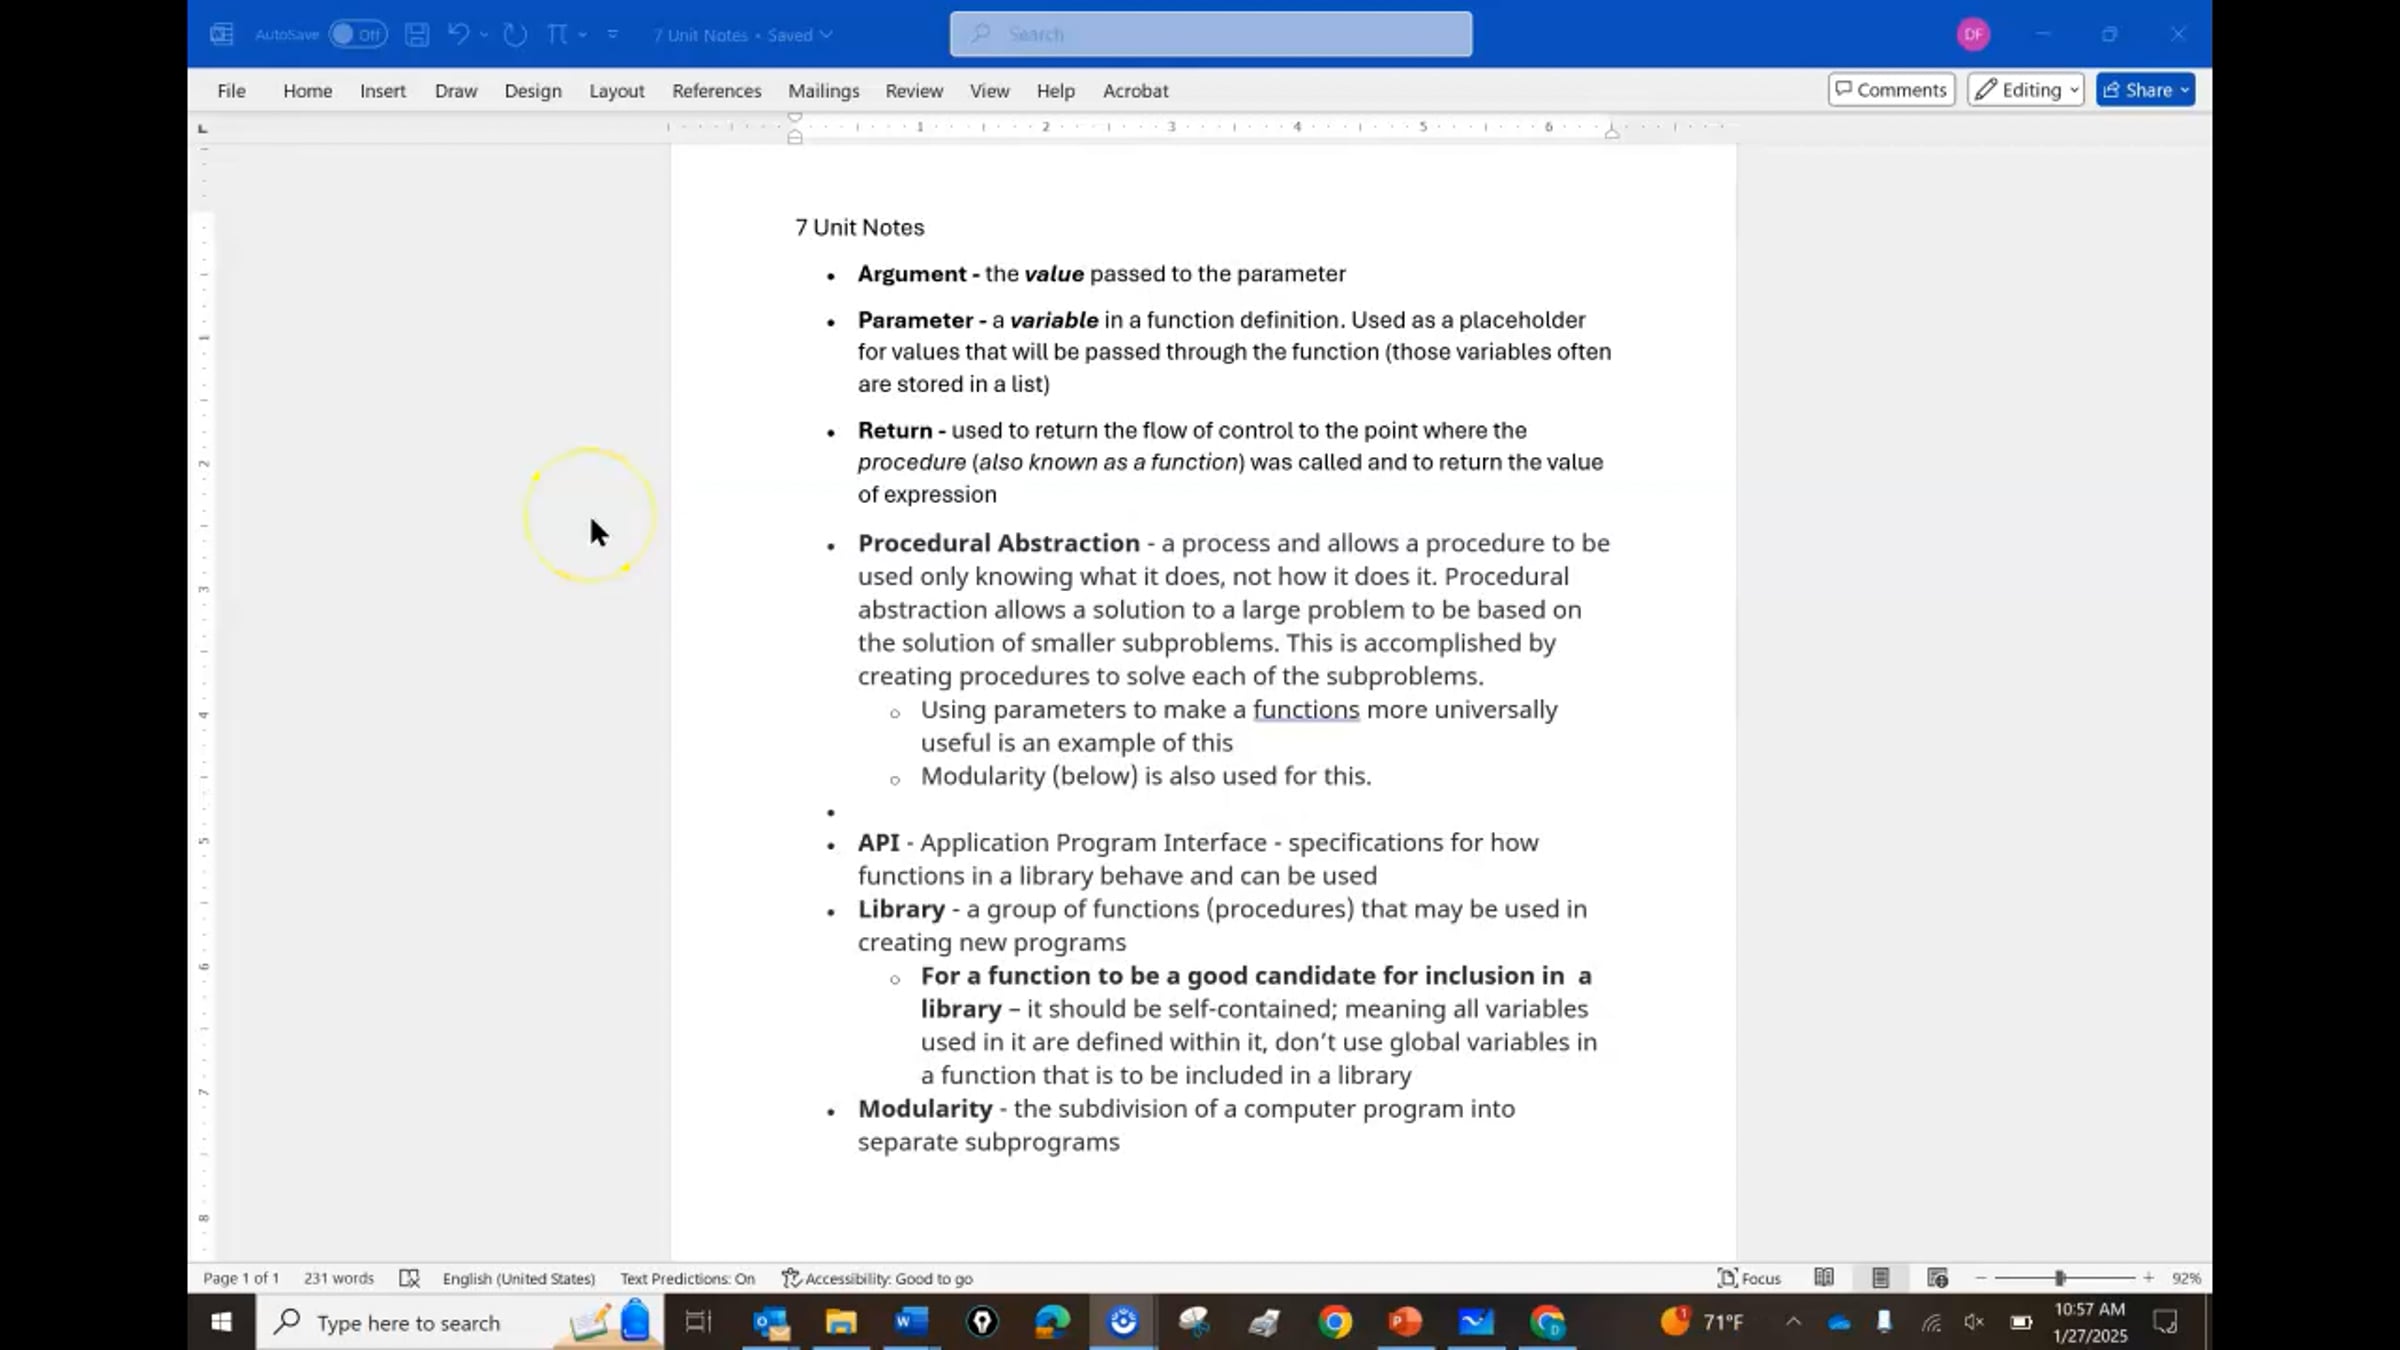Switch to Web Layout view
This screenshot has height=1350, width=2400.
click(x=1936, y=1278)
